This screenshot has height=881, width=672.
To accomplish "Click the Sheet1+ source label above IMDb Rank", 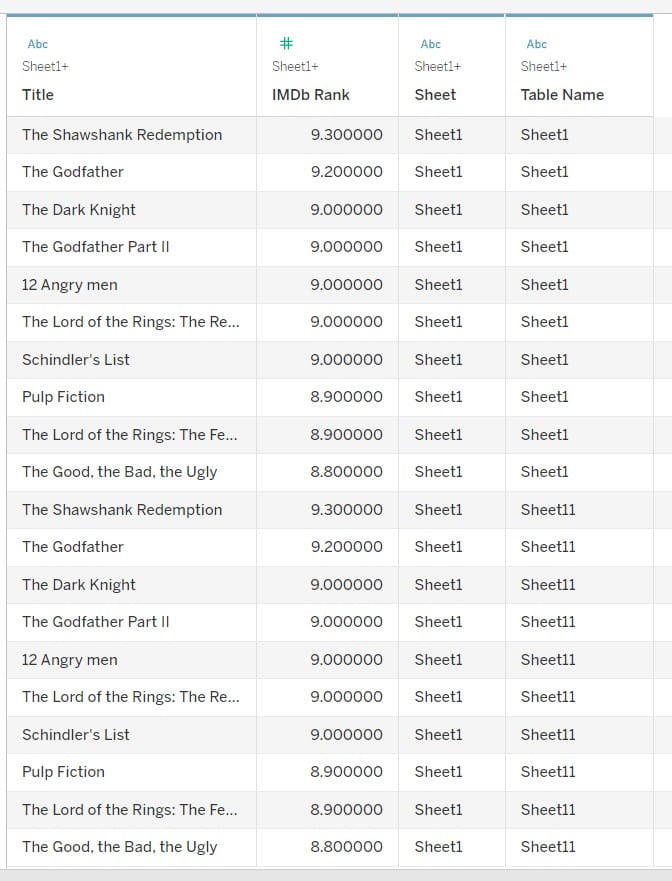I will pyautogui.click(x=295, y=67).
